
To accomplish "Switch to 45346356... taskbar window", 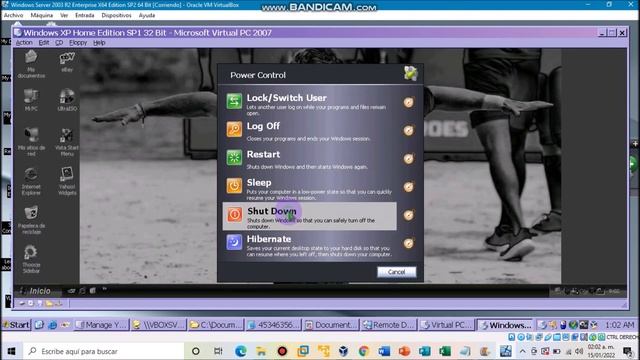I will point(273,325).
